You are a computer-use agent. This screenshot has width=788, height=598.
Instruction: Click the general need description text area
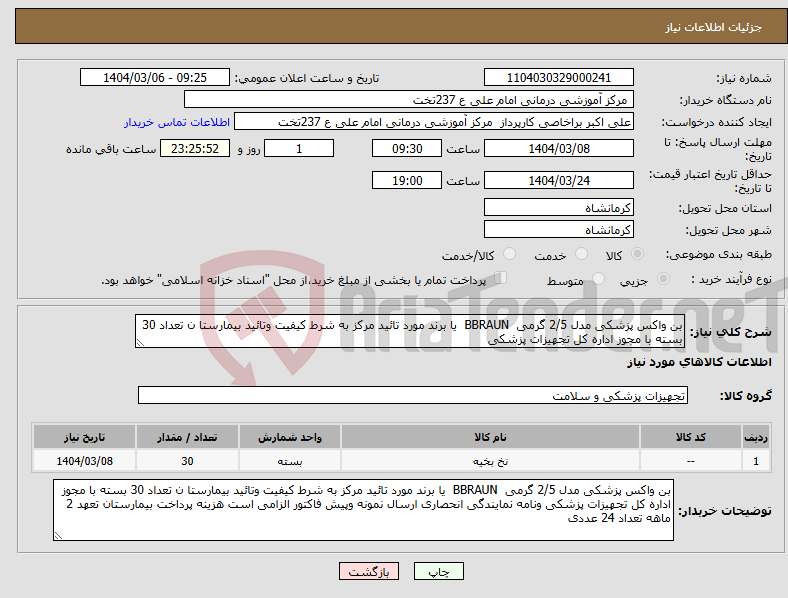[x=410, y=331]
